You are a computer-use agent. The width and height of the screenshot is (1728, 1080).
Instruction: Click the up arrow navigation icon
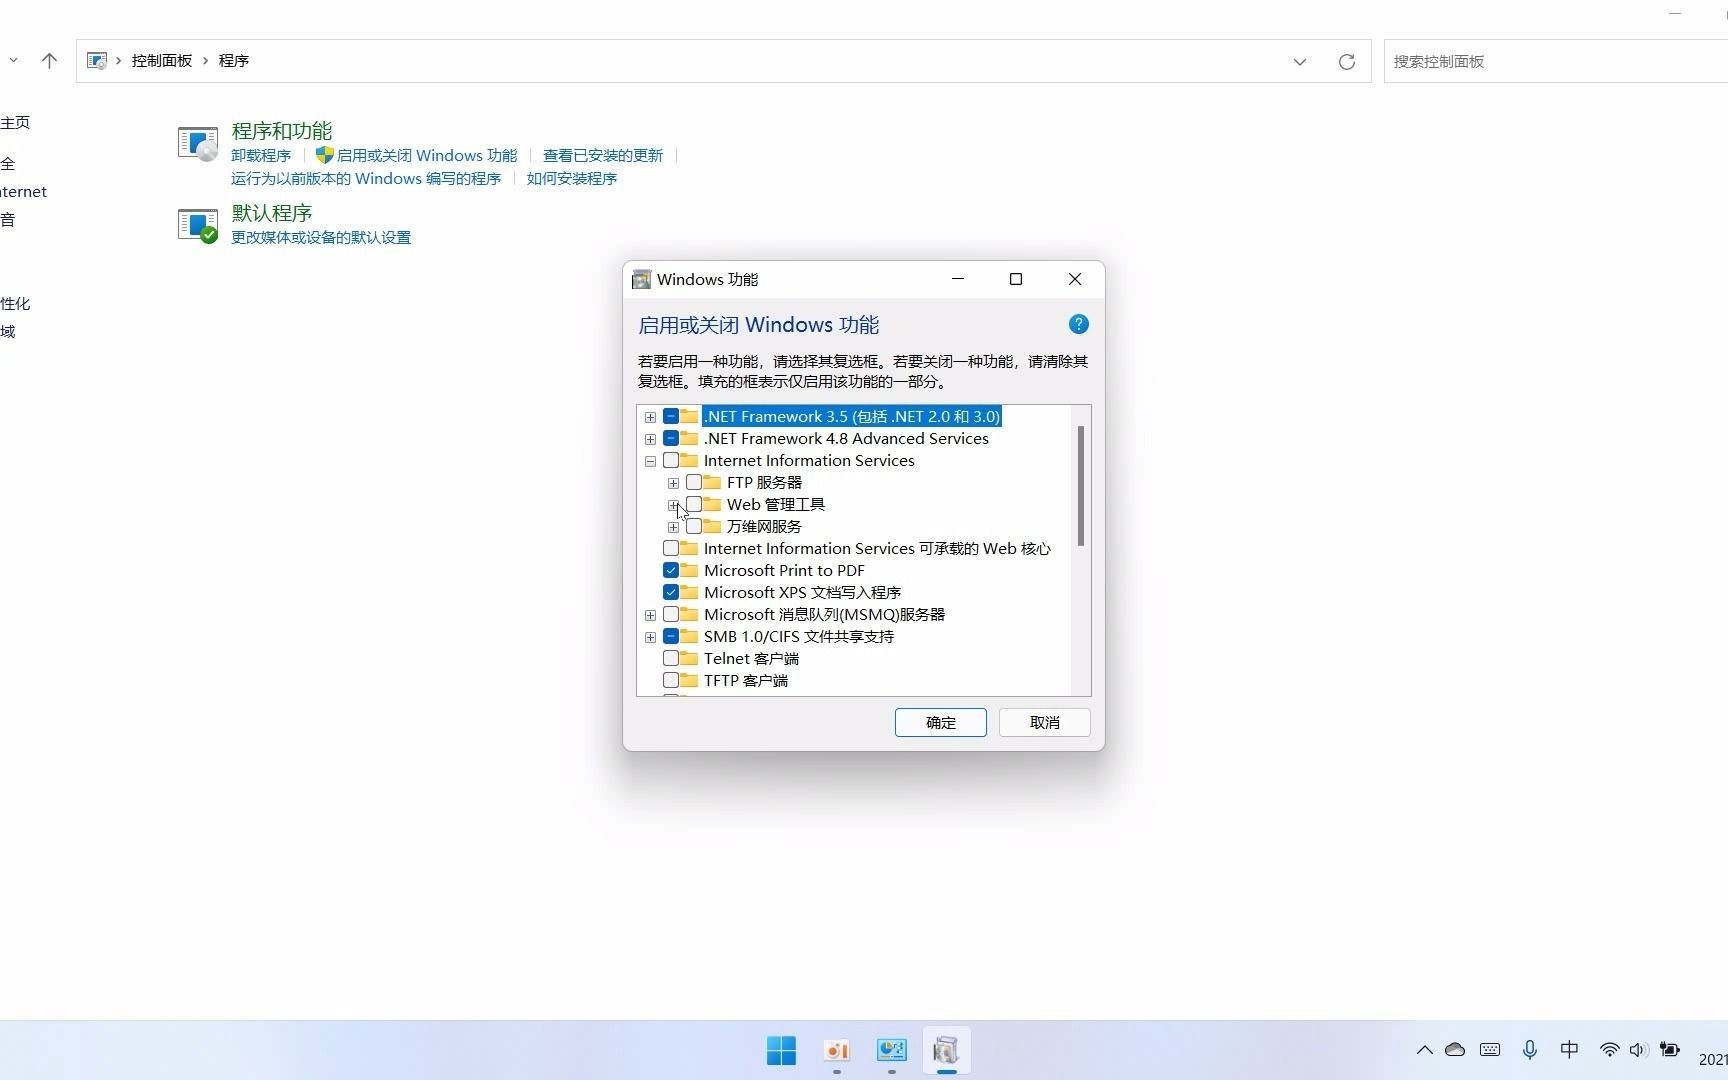pos(49,61)
